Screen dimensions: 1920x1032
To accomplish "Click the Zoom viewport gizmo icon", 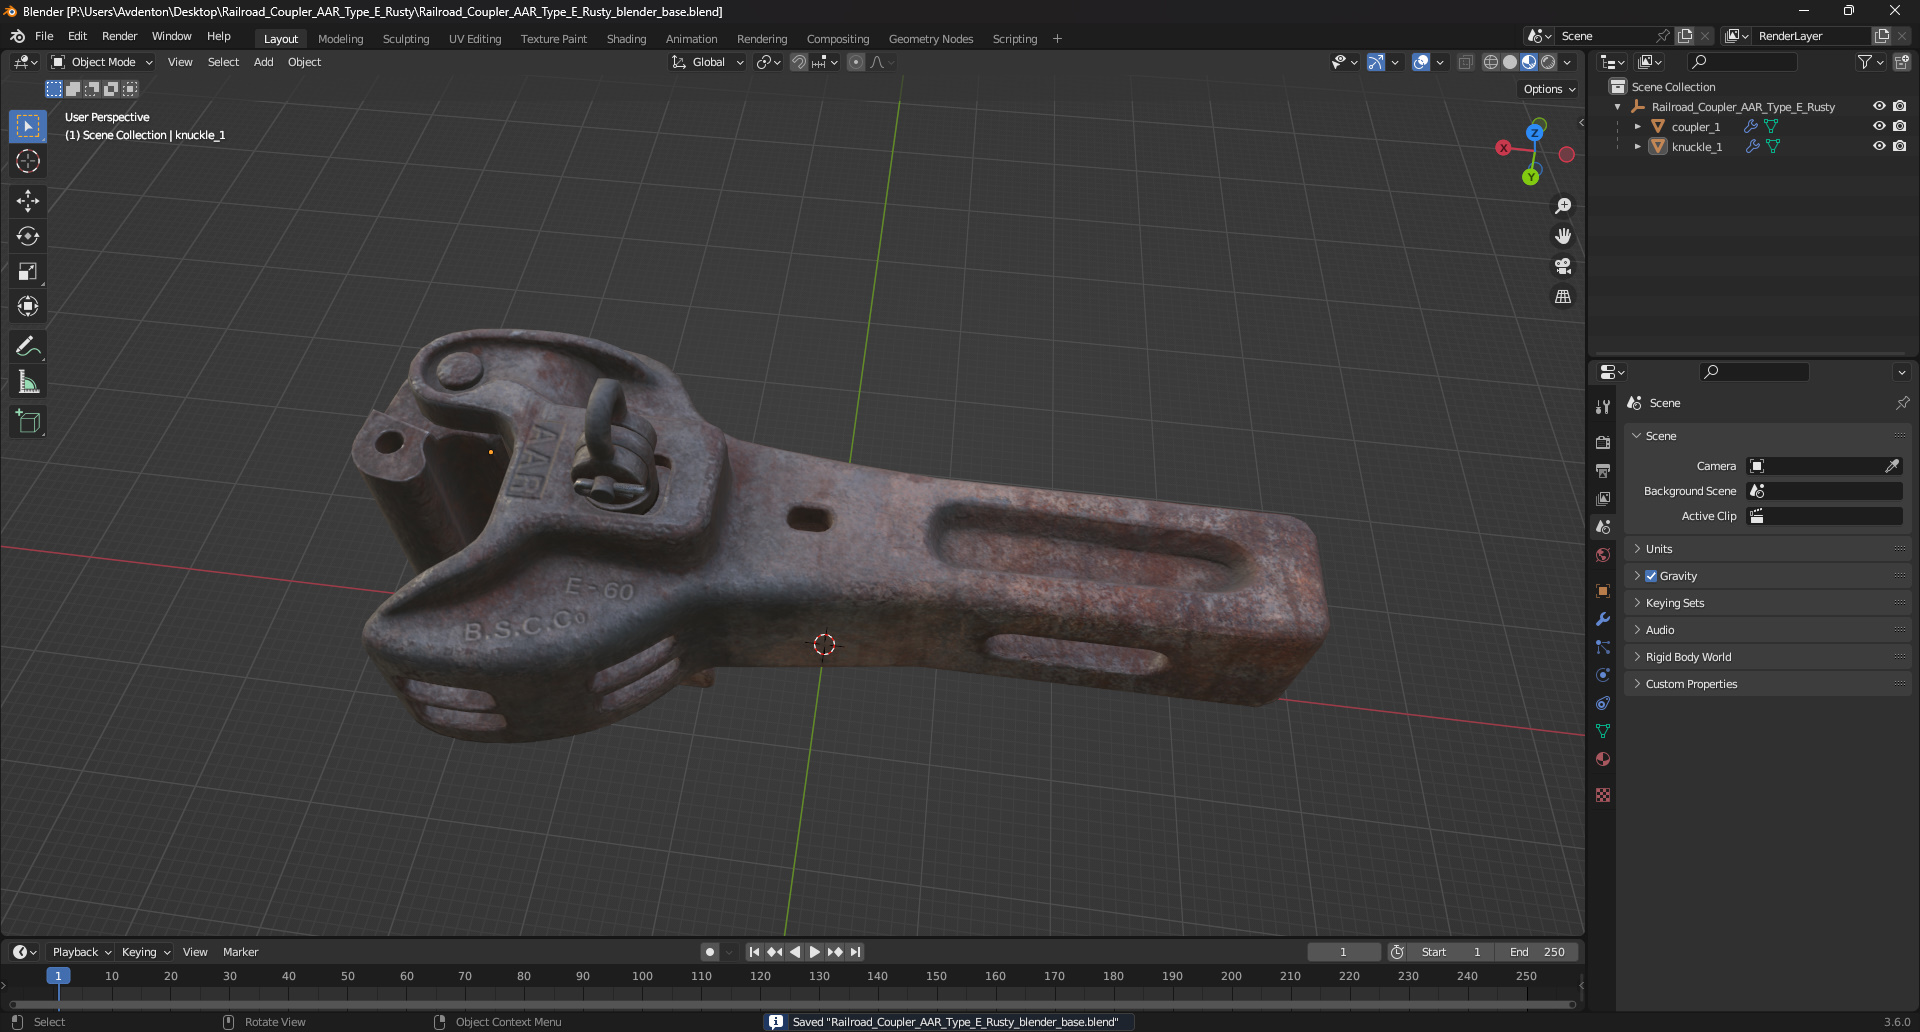I will 1563,206.
